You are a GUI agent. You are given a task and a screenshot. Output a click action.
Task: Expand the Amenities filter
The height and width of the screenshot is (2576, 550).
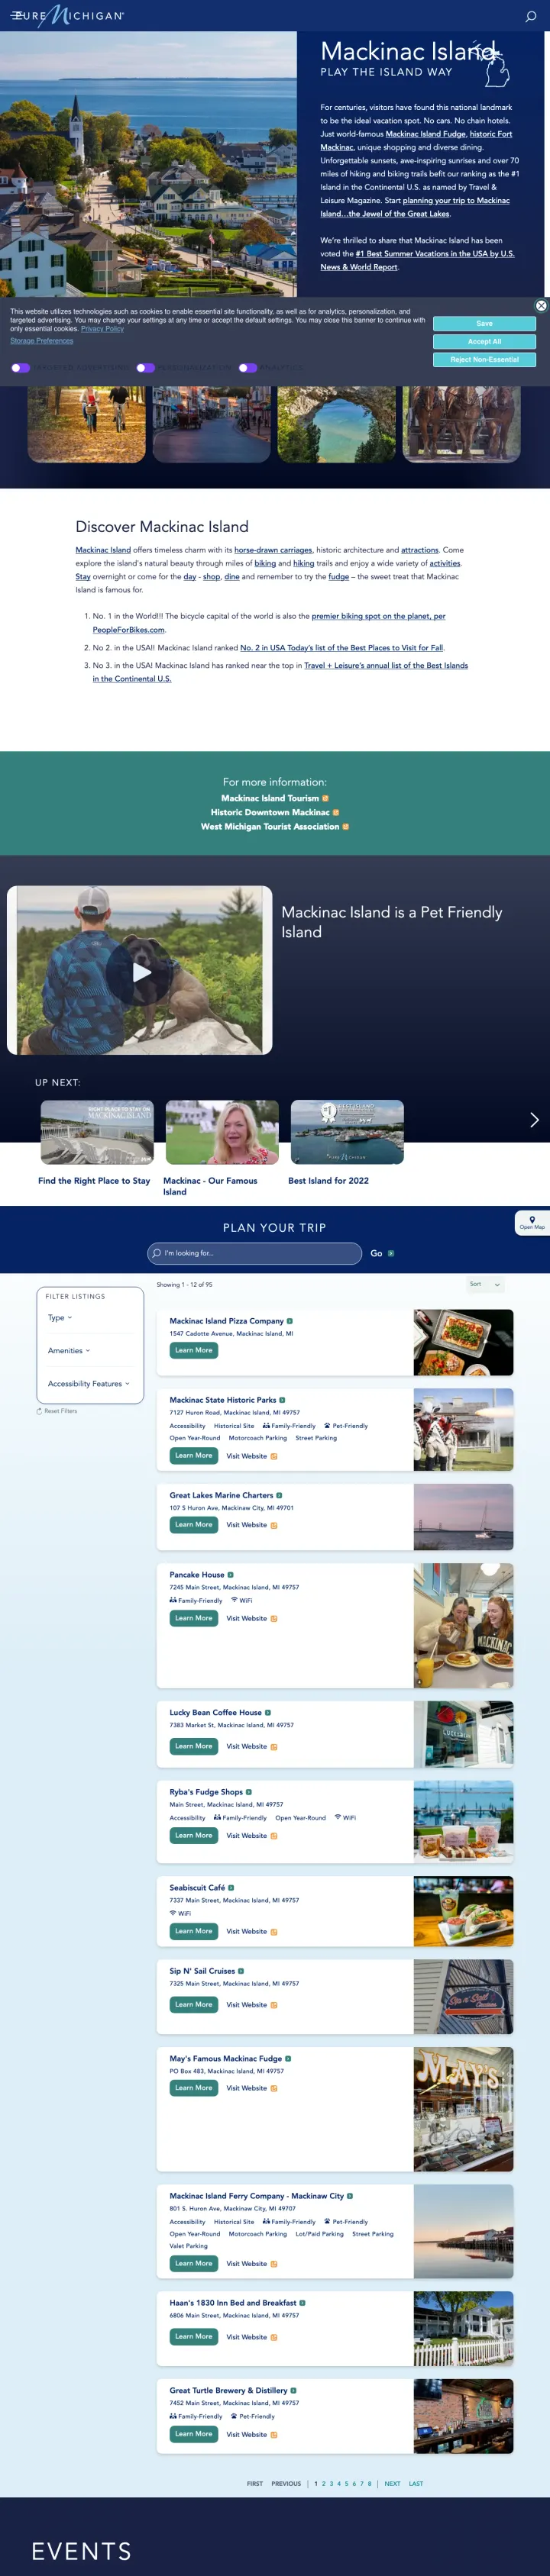(x=69, y=1351)
